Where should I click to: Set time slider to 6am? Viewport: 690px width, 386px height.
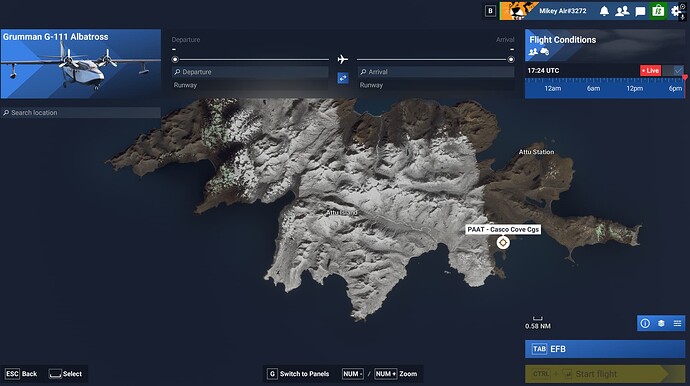tap(593, 88)
